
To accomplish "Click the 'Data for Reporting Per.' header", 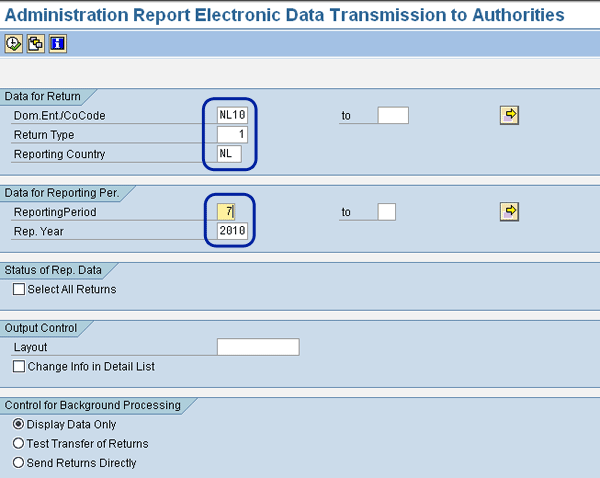I will 62,193.
